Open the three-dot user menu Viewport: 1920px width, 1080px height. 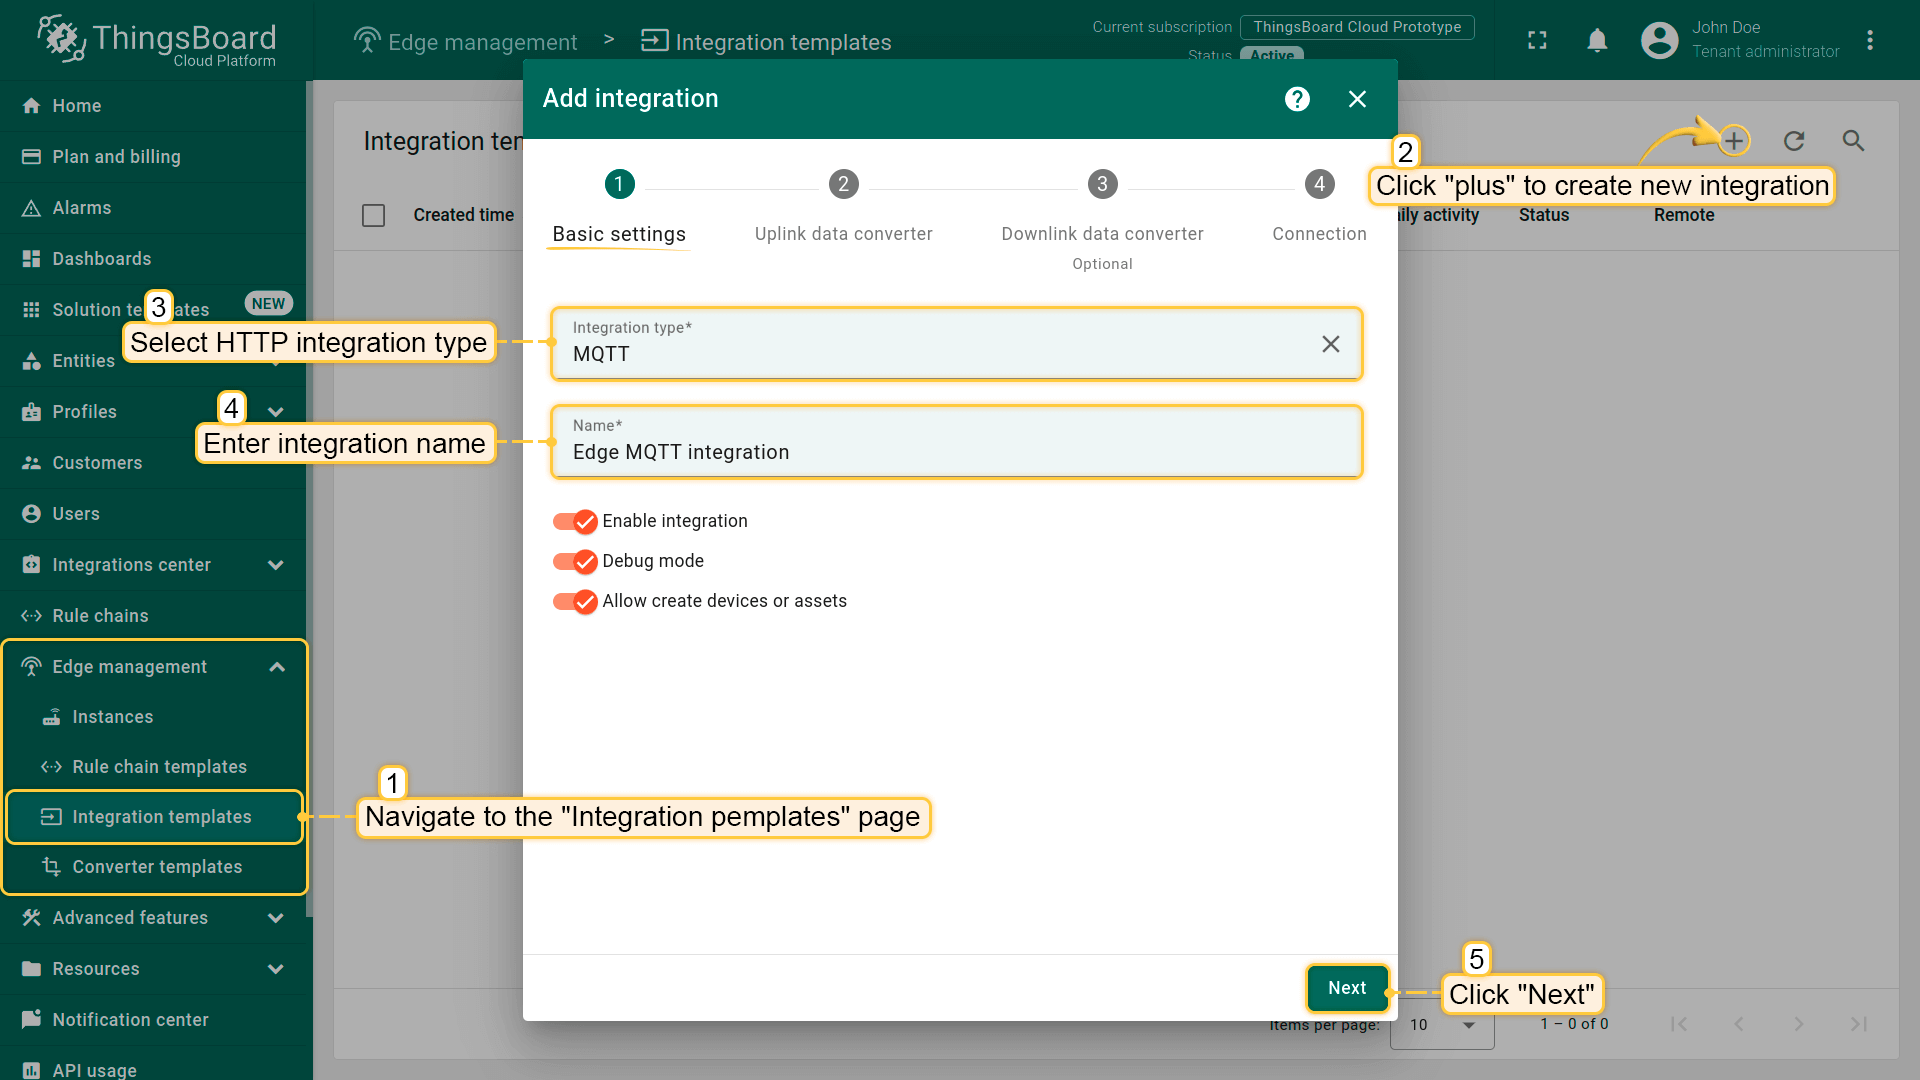1869,40
